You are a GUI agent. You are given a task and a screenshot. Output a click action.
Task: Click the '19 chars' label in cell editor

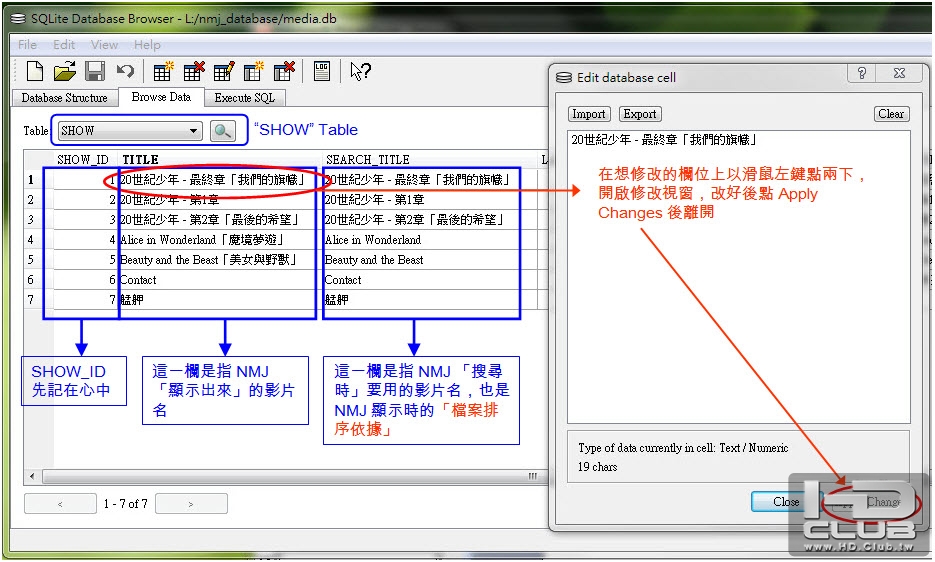pos(597,467)
